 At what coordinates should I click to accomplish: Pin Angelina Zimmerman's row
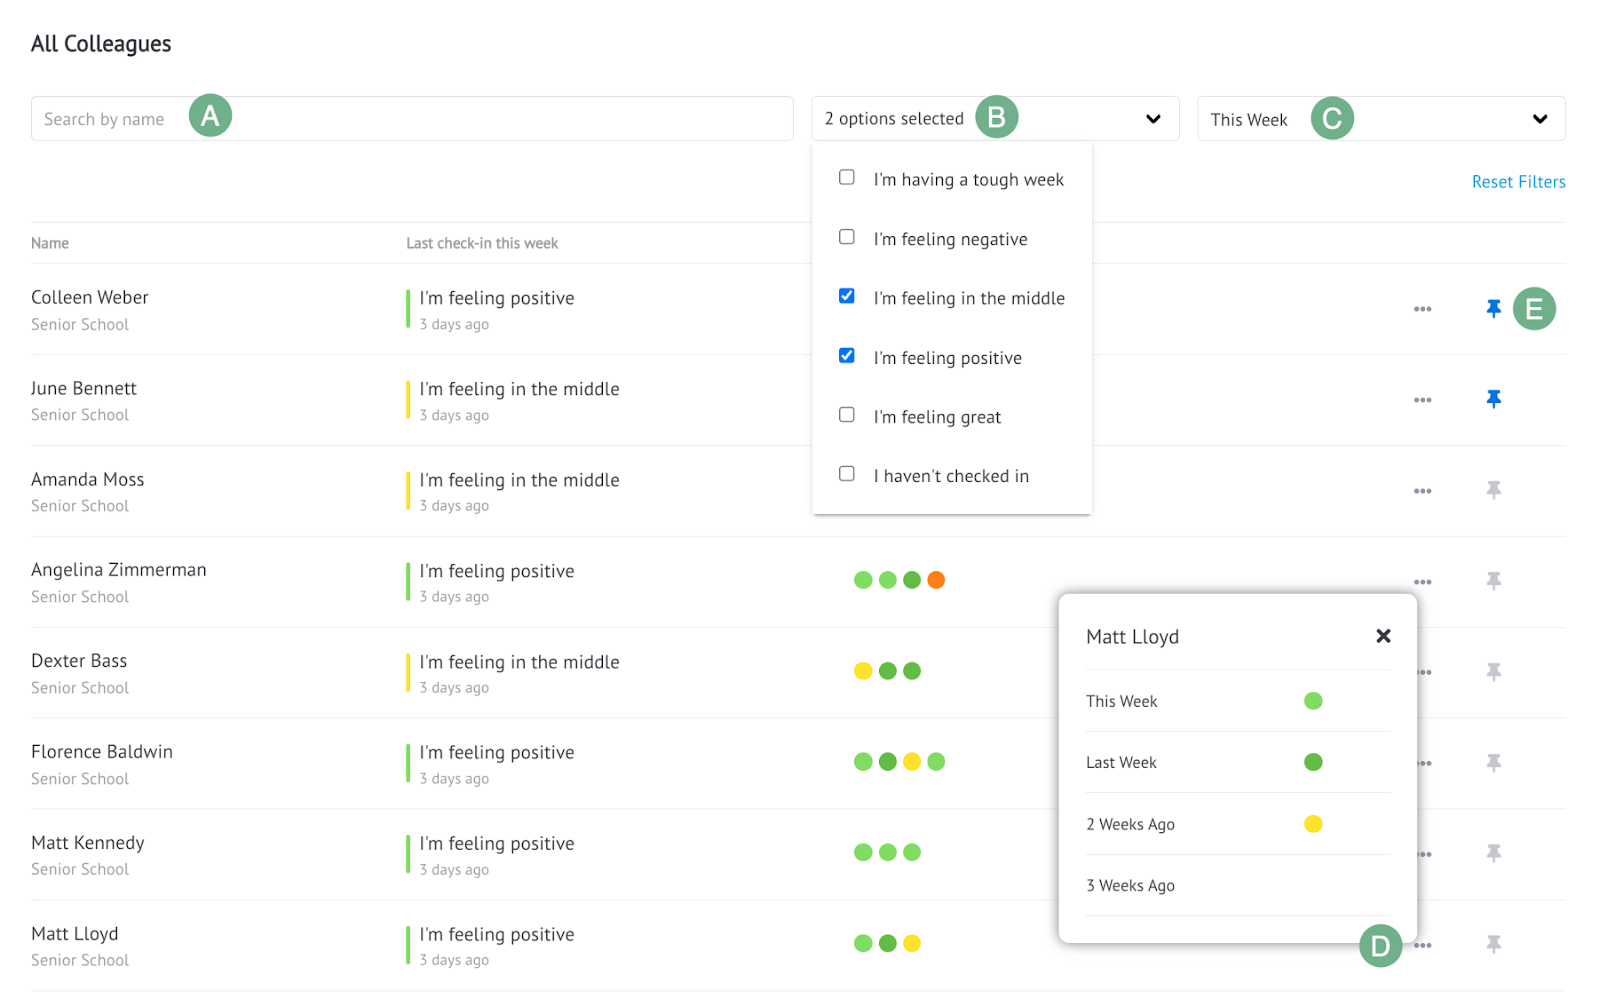coord(1493,582)
